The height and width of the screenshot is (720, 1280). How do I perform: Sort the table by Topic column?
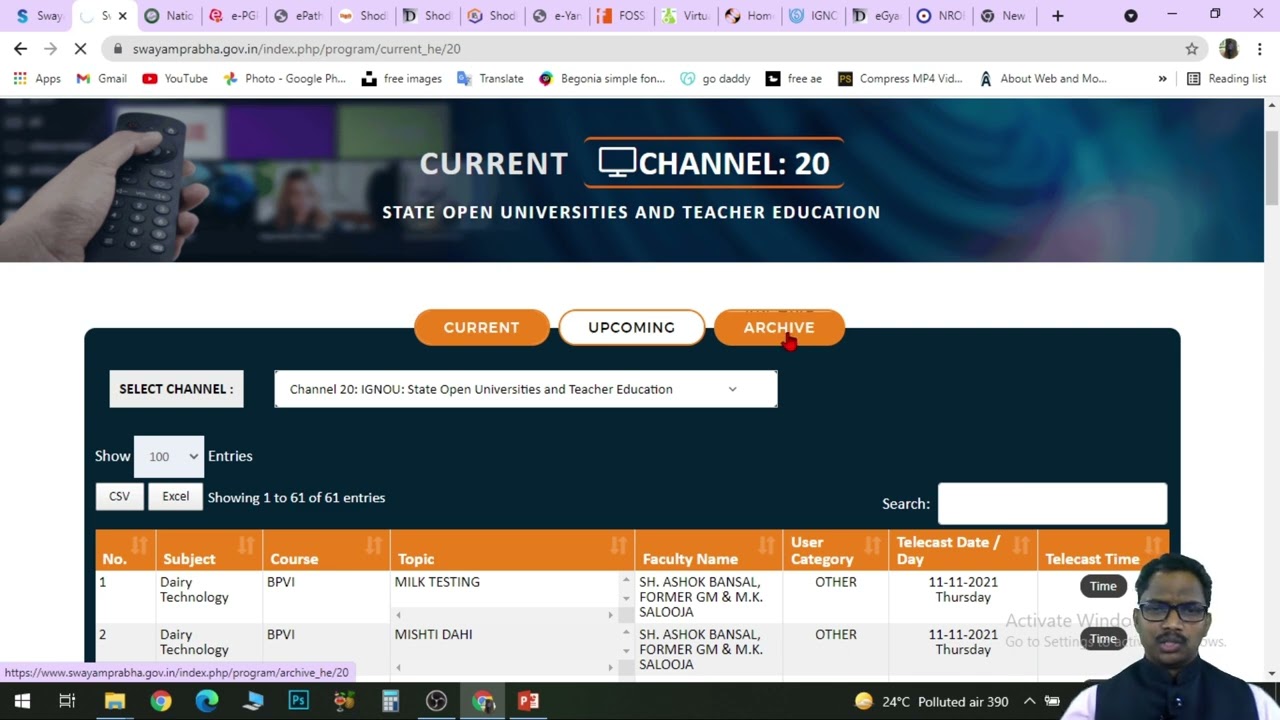[x=512, y=551]
